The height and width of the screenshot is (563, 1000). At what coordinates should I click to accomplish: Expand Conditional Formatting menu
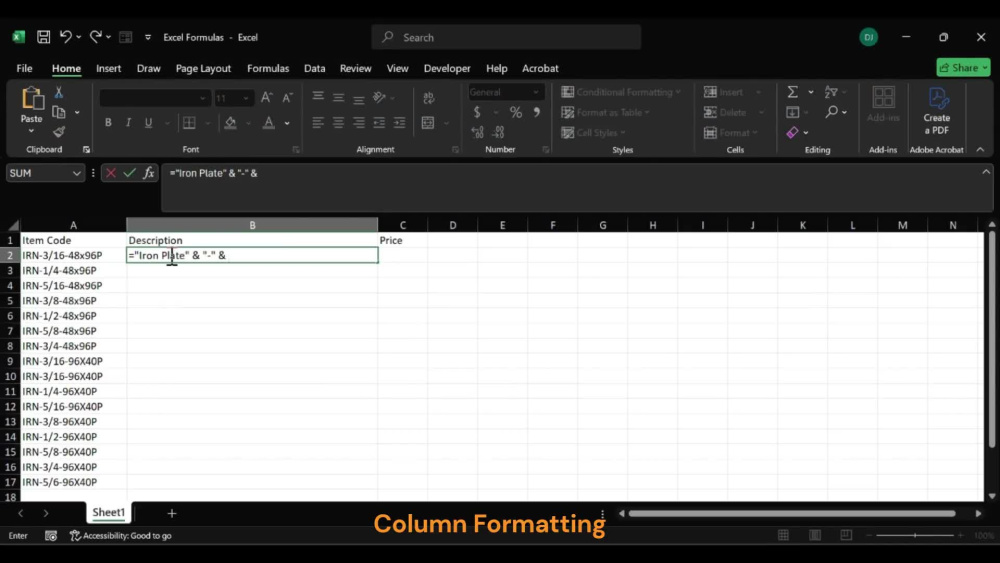click(x=621, y=92)
